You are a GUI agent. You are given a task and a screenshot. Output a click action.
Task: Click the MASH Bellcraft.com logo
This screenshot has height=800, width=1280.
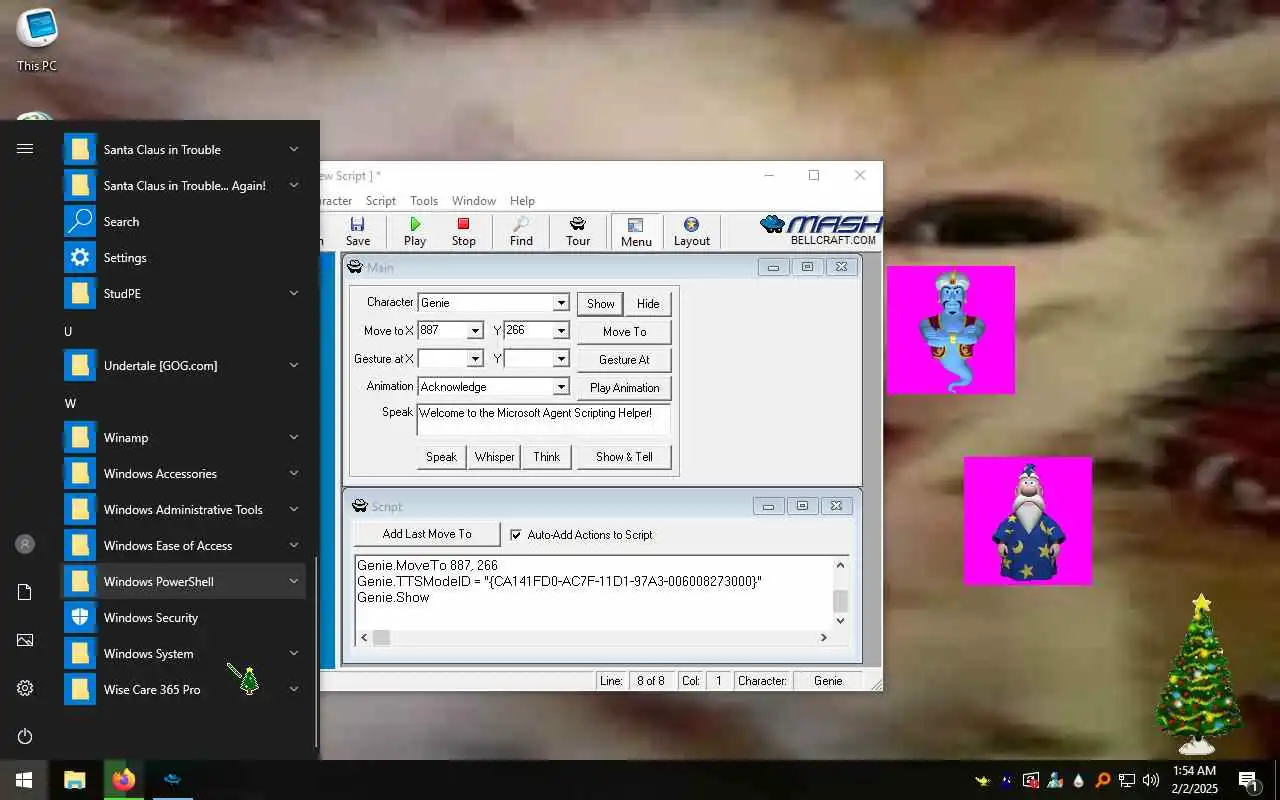coord(820,230)
